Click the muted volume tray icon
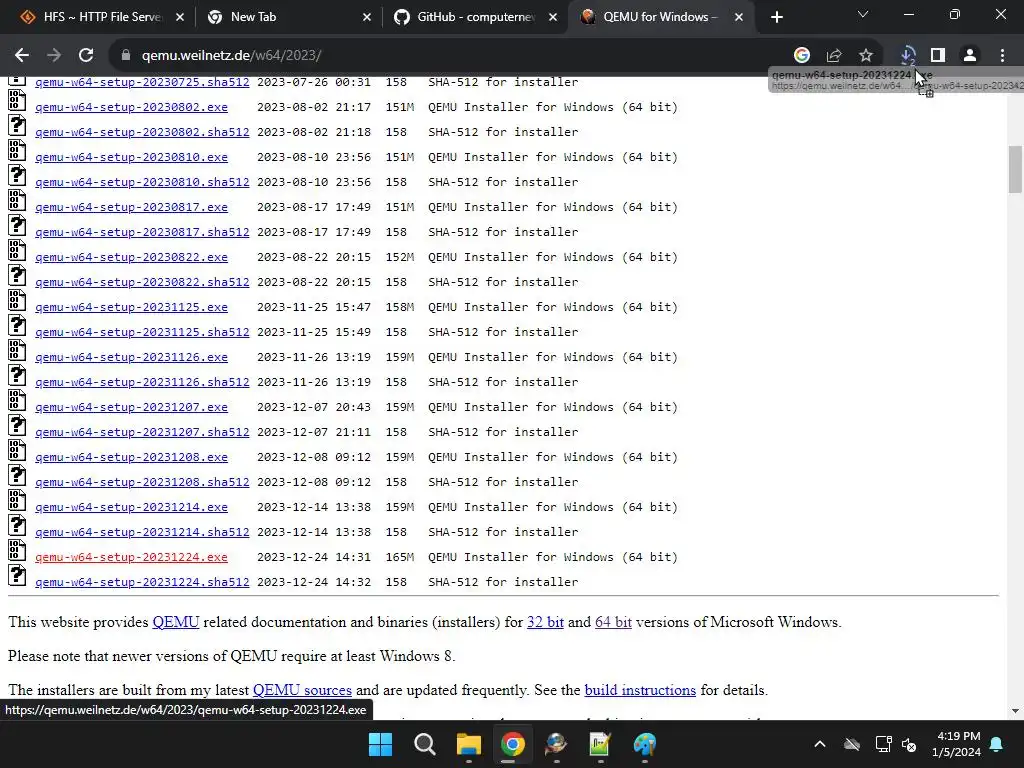Image resolution: width=1024 pixels, height=768 pixels. tap(908, 744)
